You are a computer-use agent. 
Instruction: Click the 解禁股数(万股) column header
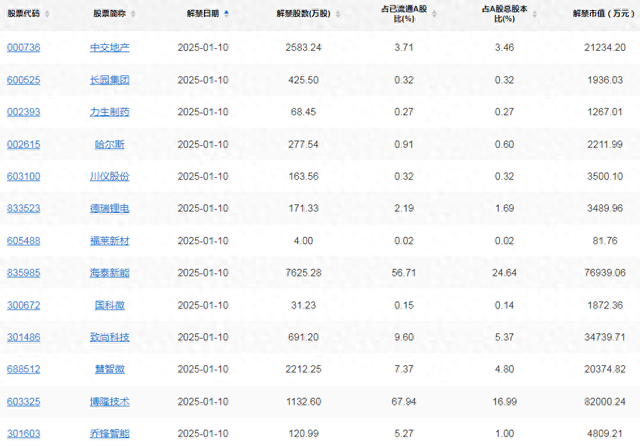pos(303,13)
